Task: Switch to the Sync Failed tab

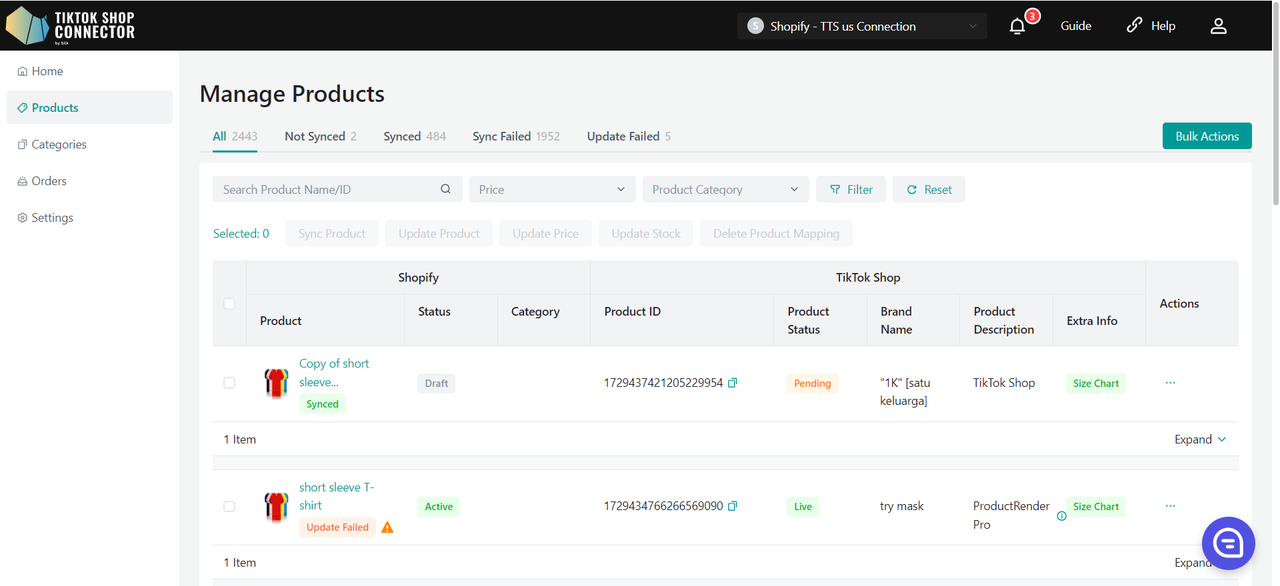Action: click(515, 136)
